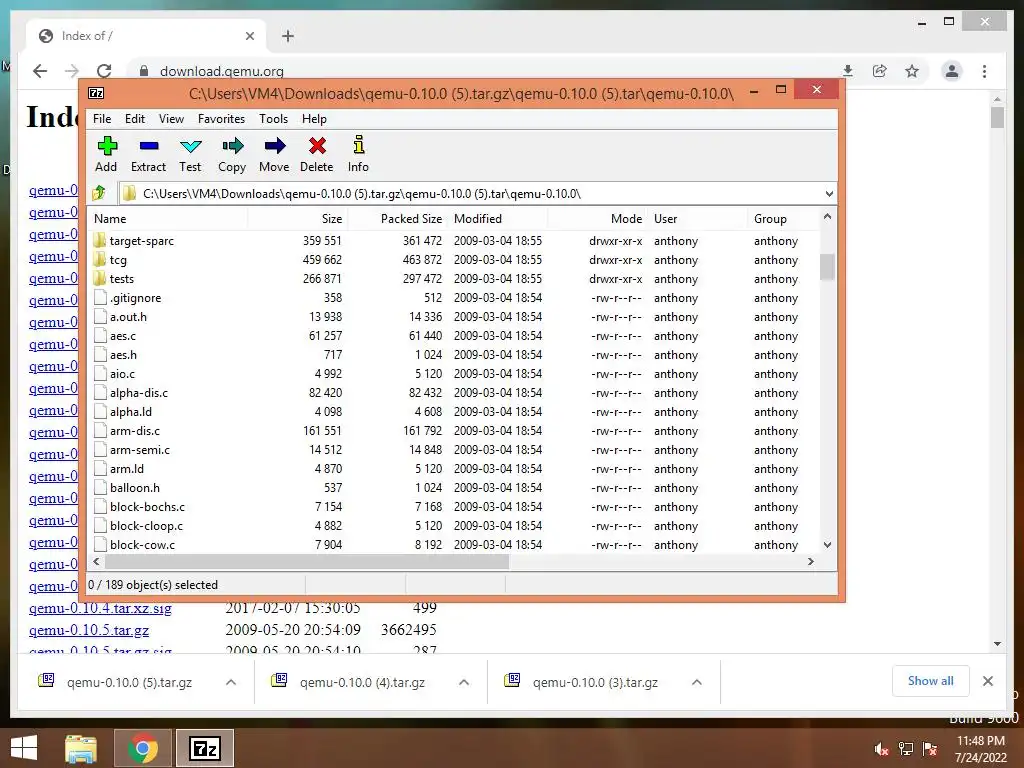Click the tests folder icon
The width and height of the screenshot is (1024, 768).
pos(99,278)
